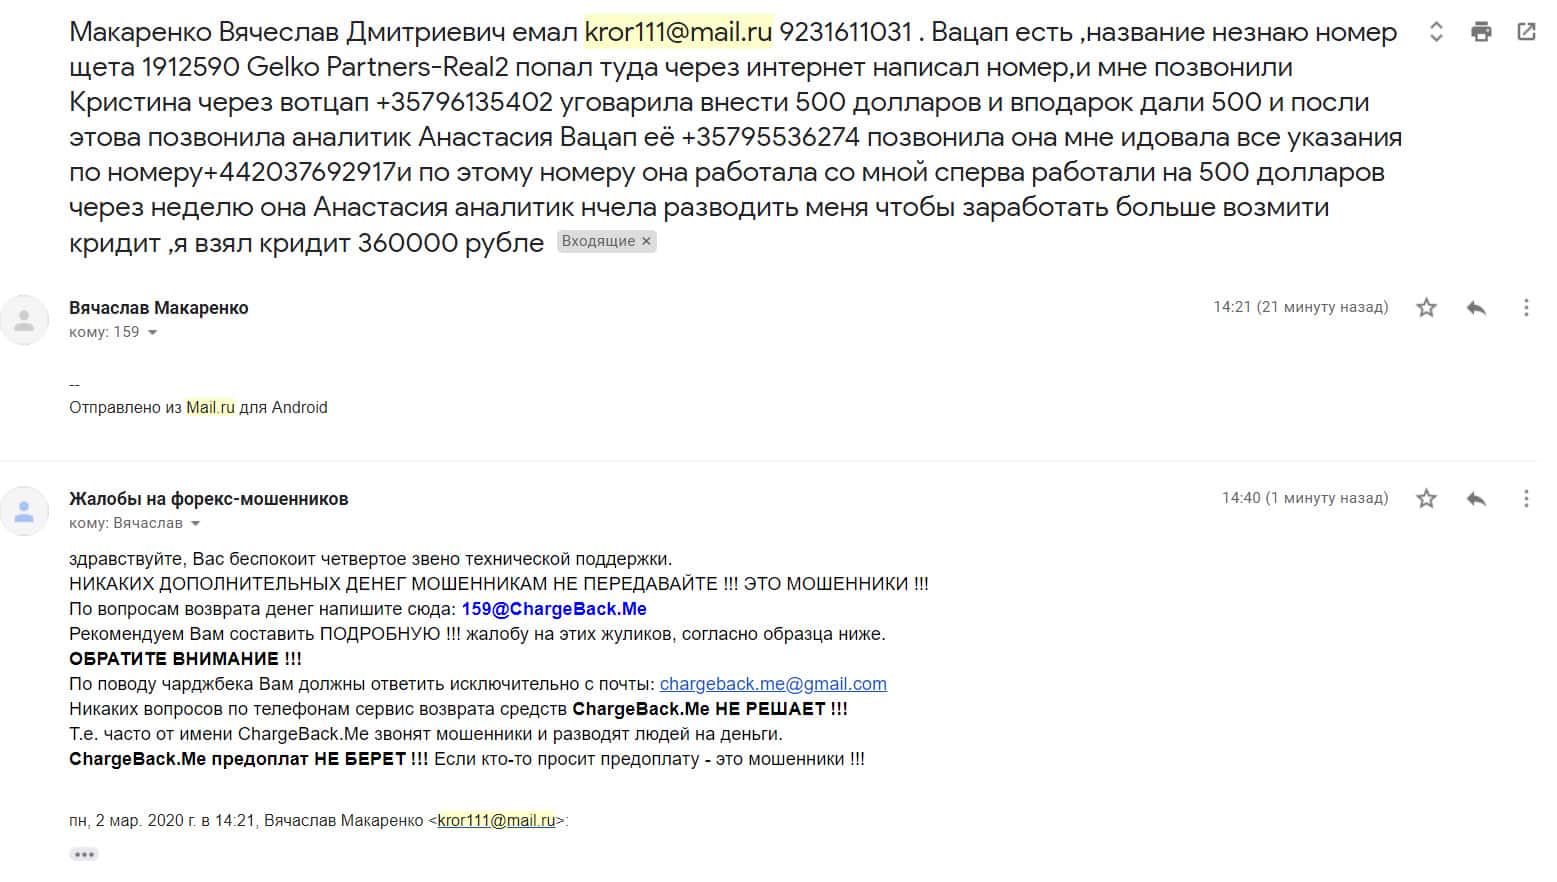
Task: Expand all messages in the thread
Action: [x=1436, y=32]
